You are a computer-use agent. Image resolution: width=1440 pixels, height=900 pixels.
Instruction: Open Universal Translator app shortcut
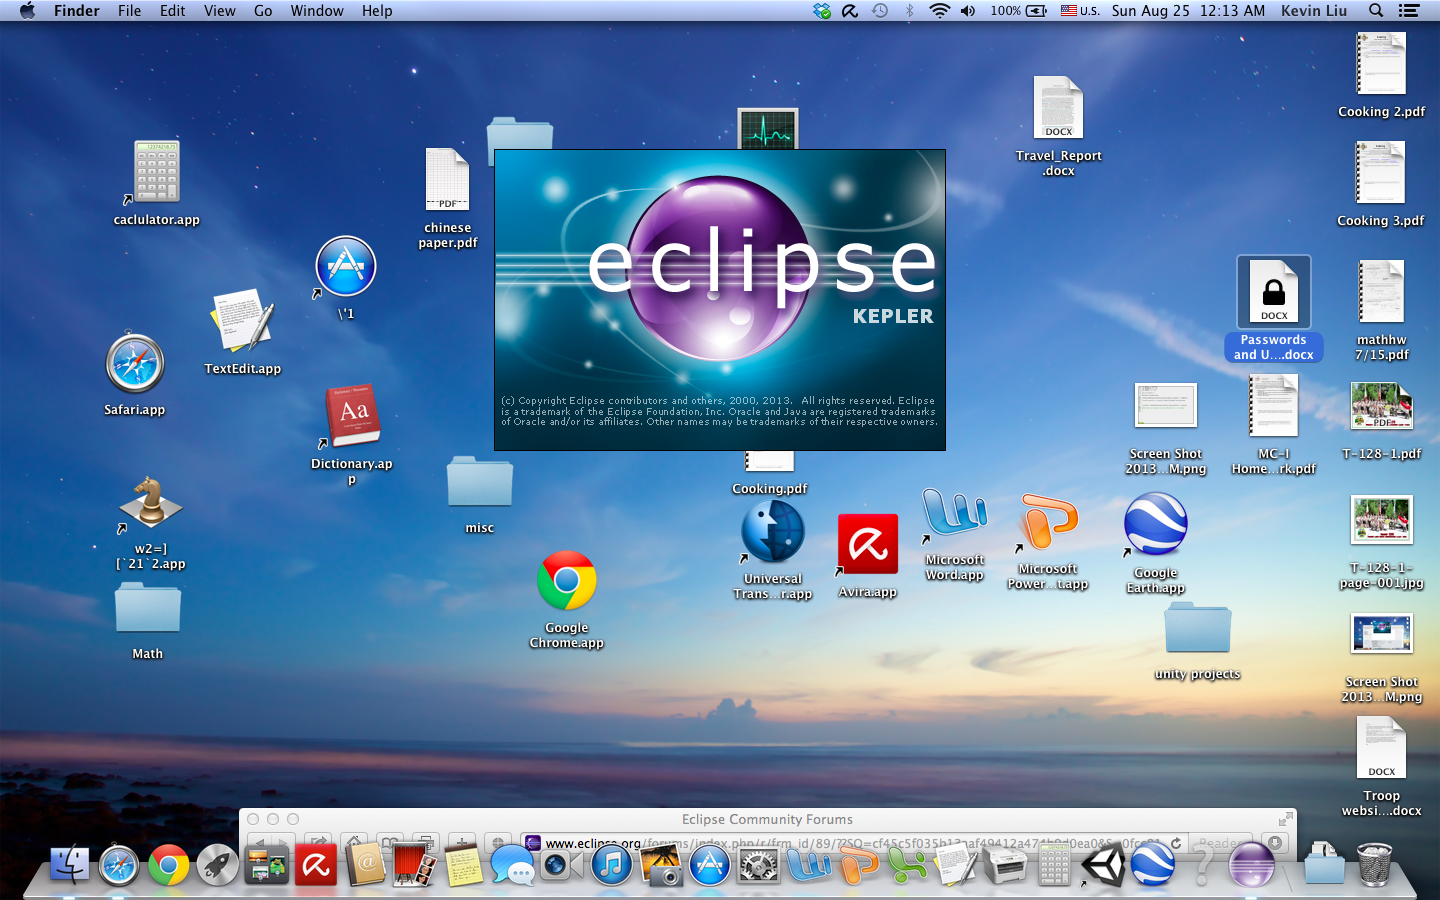(772, 531)
